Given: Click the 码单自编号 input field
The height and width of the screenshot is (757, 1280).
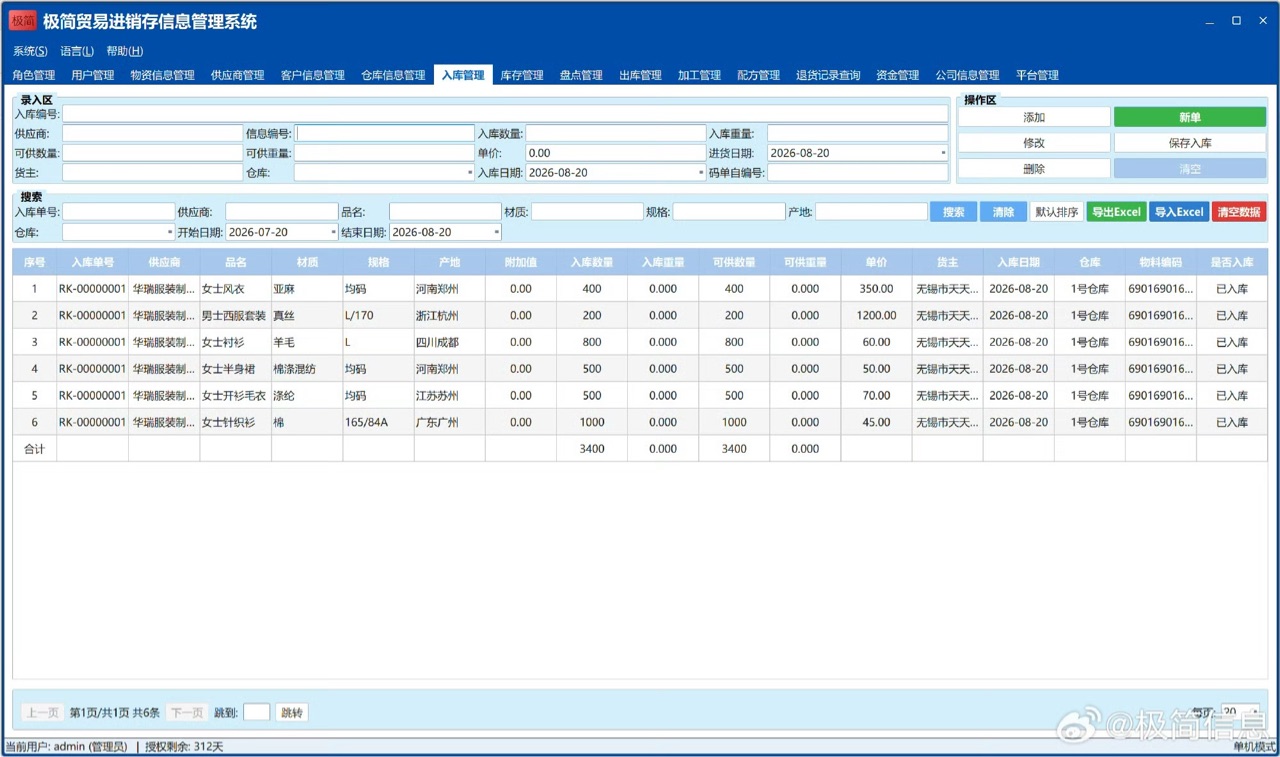Looking at the screenshot, I should [x=857, y=173].
